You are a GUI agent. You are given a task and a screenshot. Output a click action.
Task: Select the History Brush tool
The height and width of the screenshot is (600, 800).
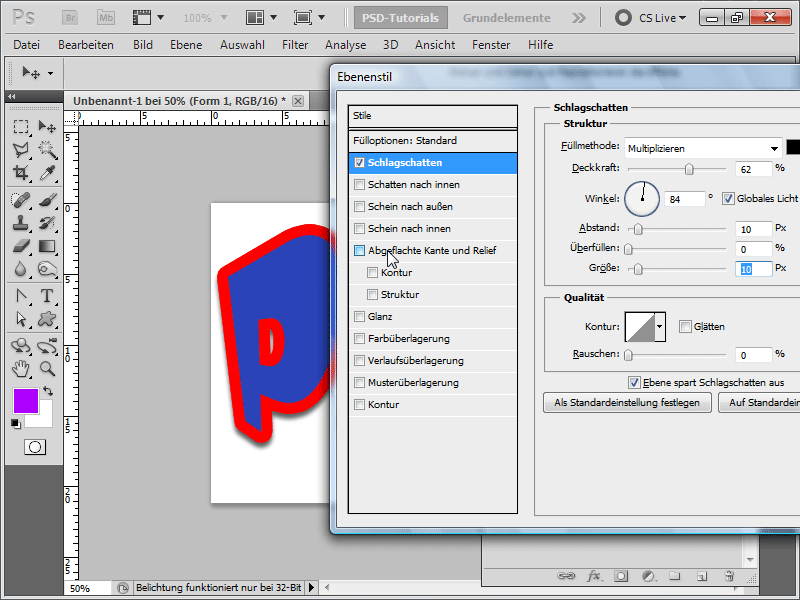pos(47,223)
